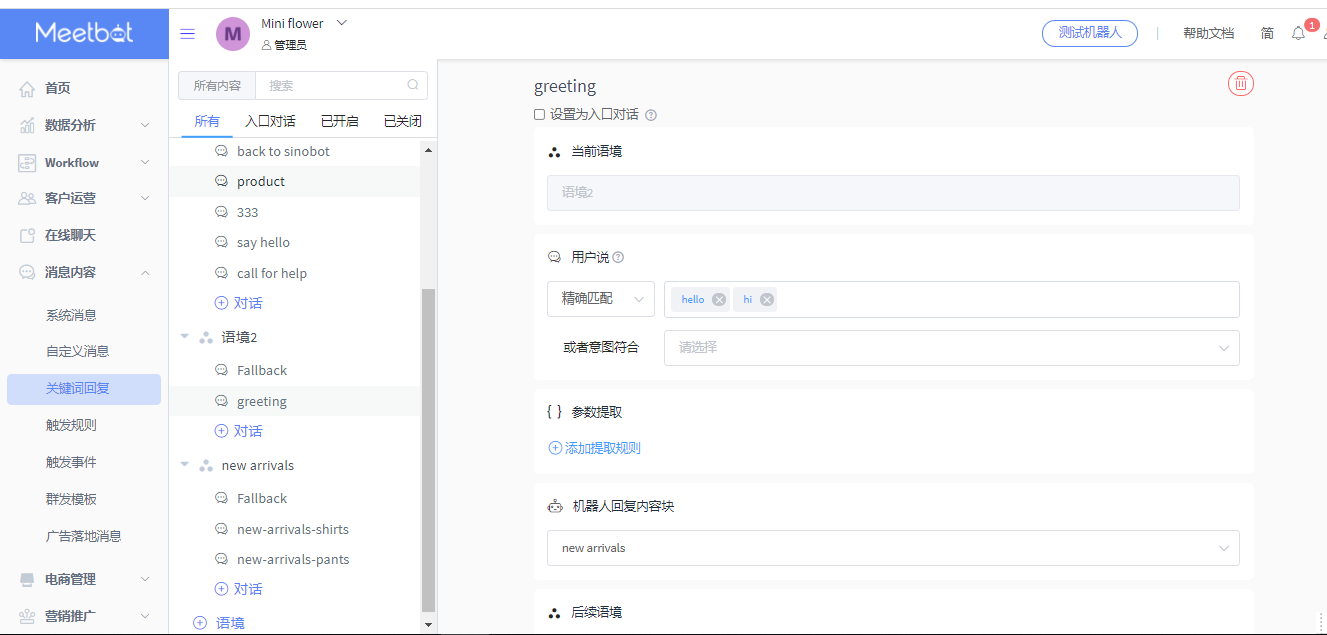Open 广告落地消息 in sidebar
This screenshot has width=1327, height=635.
(83, 536)
